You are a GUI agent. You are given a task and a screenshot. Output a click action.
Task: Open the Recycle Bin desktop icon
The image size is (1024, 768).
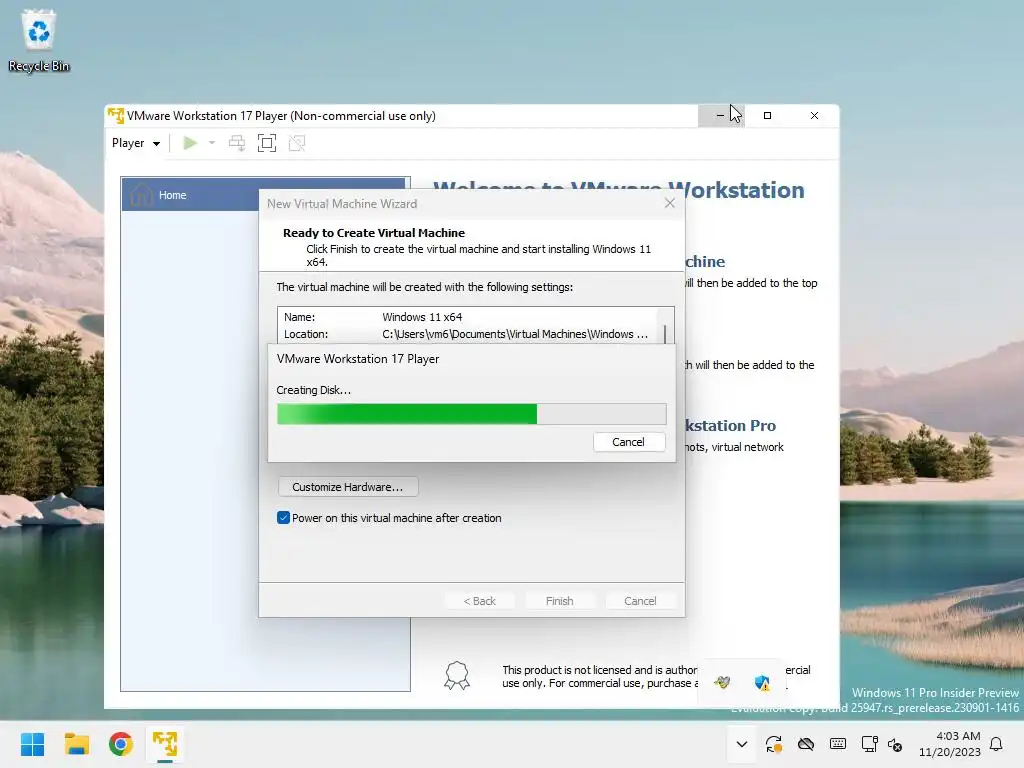click(x=39, y=40)
